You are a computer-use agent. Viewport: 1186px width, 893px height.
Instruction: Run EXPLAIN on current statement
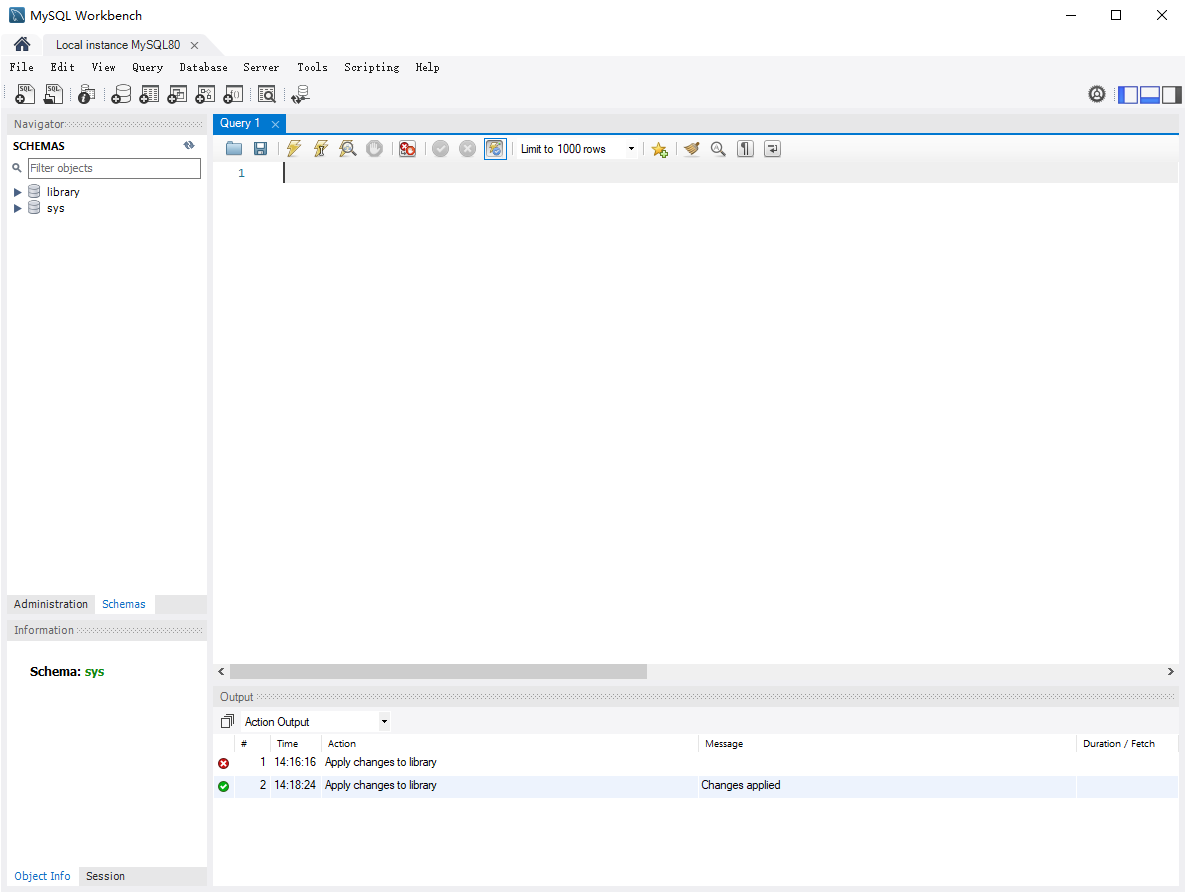pyautogui.click(x=348, y=148)
